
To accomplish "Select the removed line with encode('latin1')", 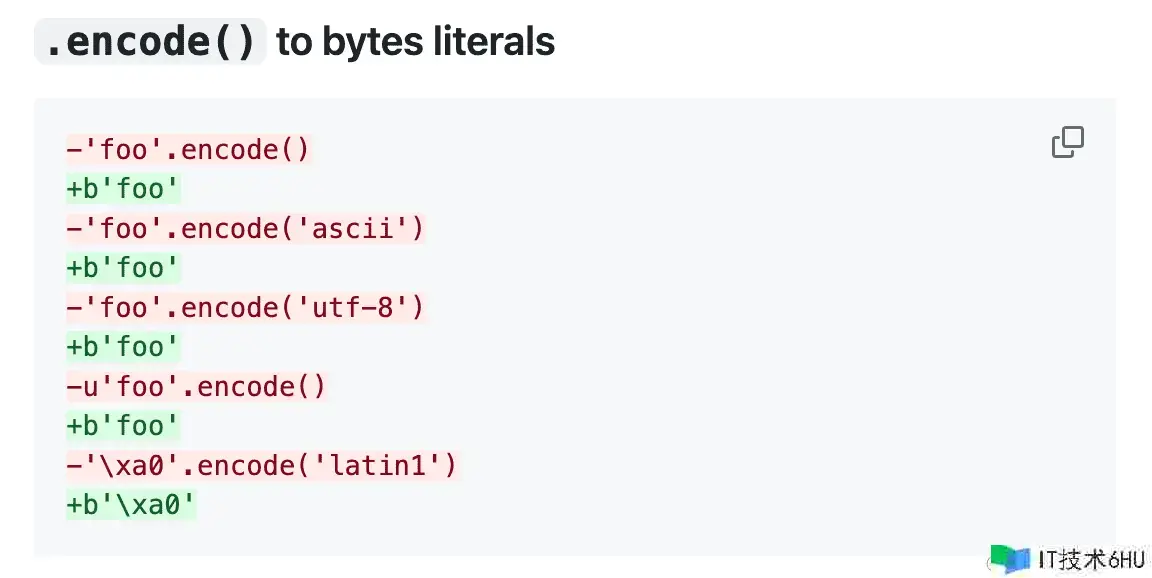I will pos(262,465).
